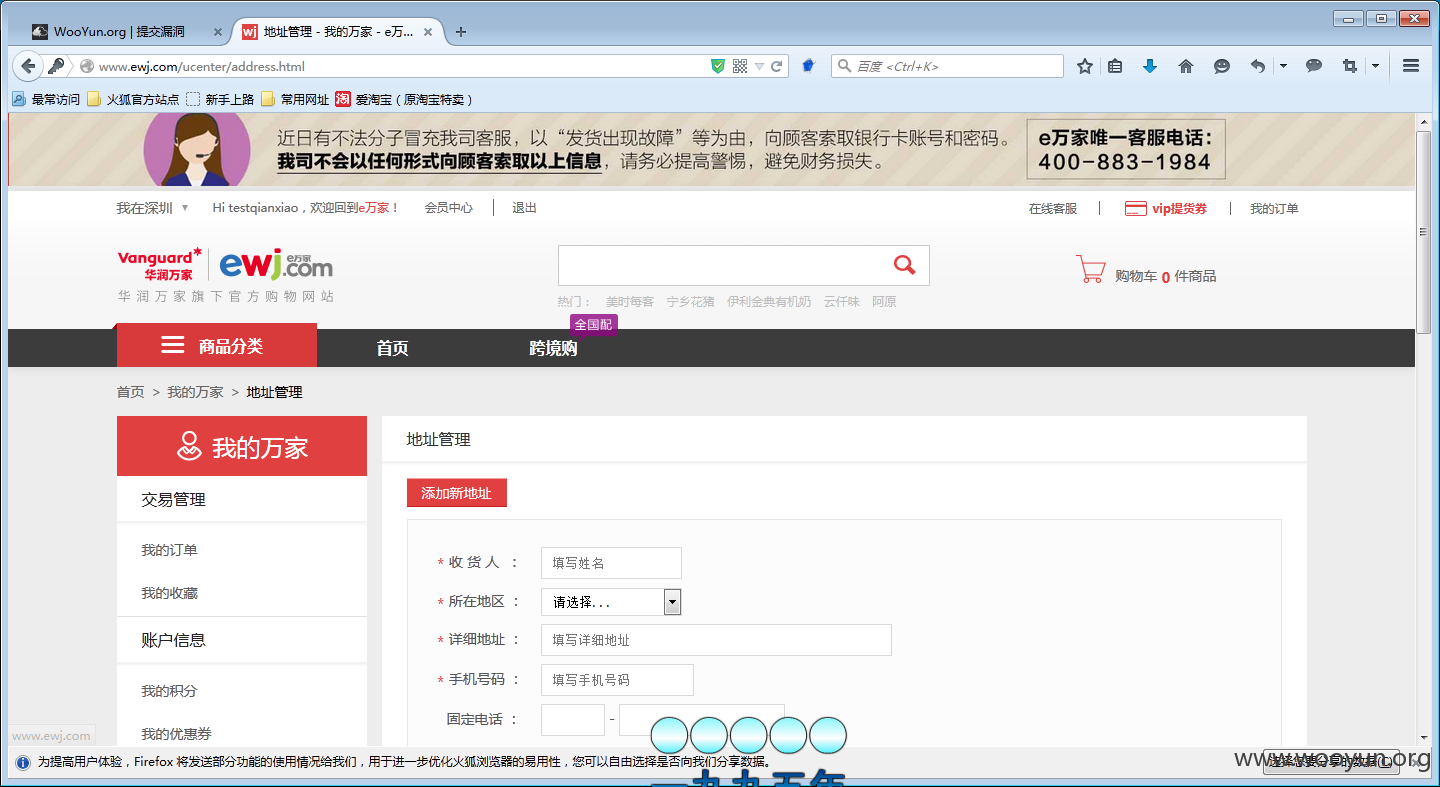
Task: Open 我的订单 in the sidebar
Action: pos(169,550)
